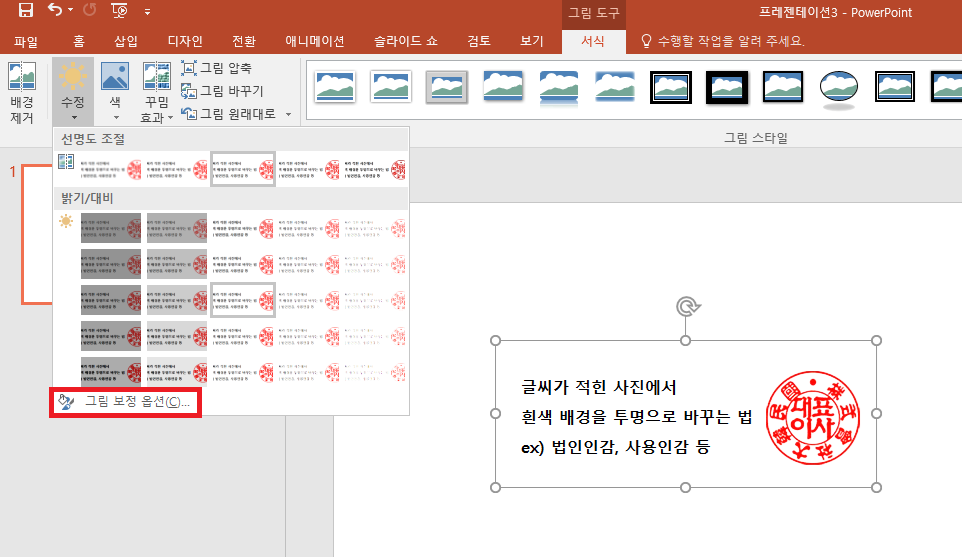The width and height of the screenshot is (962, 557).
Task: Select the last sharpness preset thumbnail
Action: pyautogui.click(x=374, y=169)
